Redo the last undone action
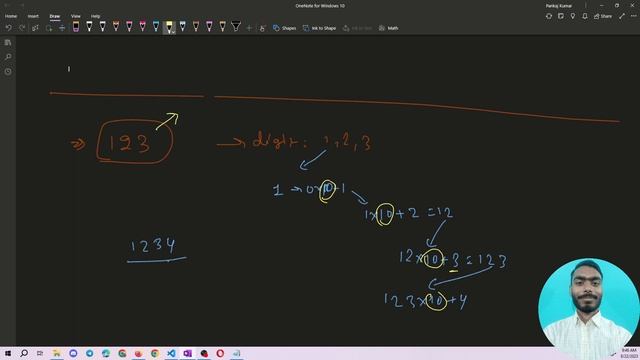Image resolution: width=640 pixels, height=360 pixels. pos(22,28)
